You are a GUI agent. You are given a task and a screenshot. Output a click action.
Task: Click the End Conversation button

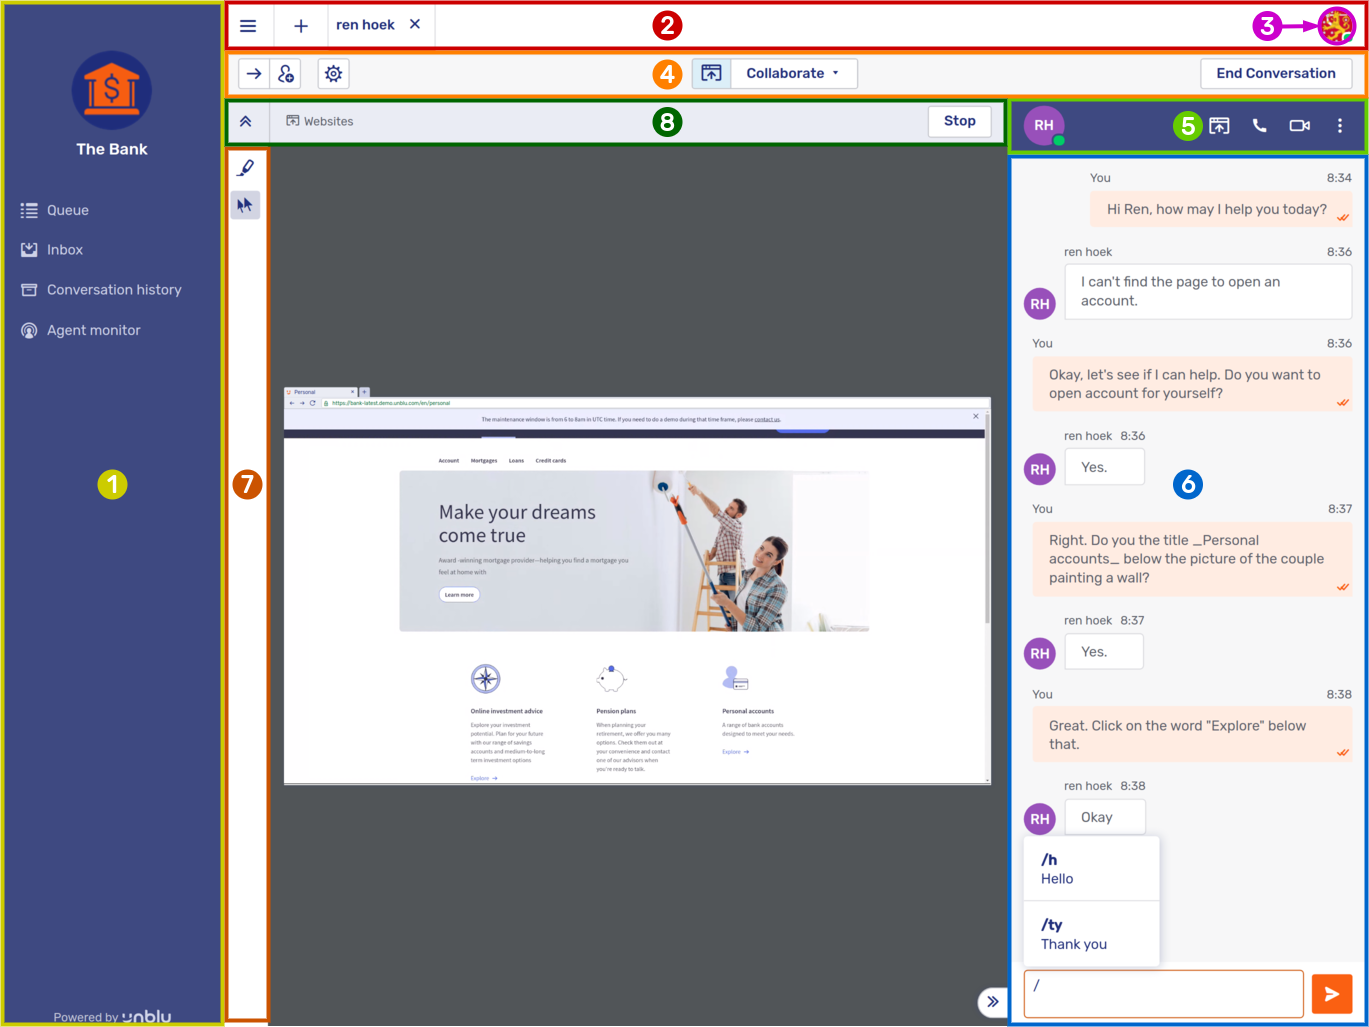pyautogui.click(x=1275, y=74)
